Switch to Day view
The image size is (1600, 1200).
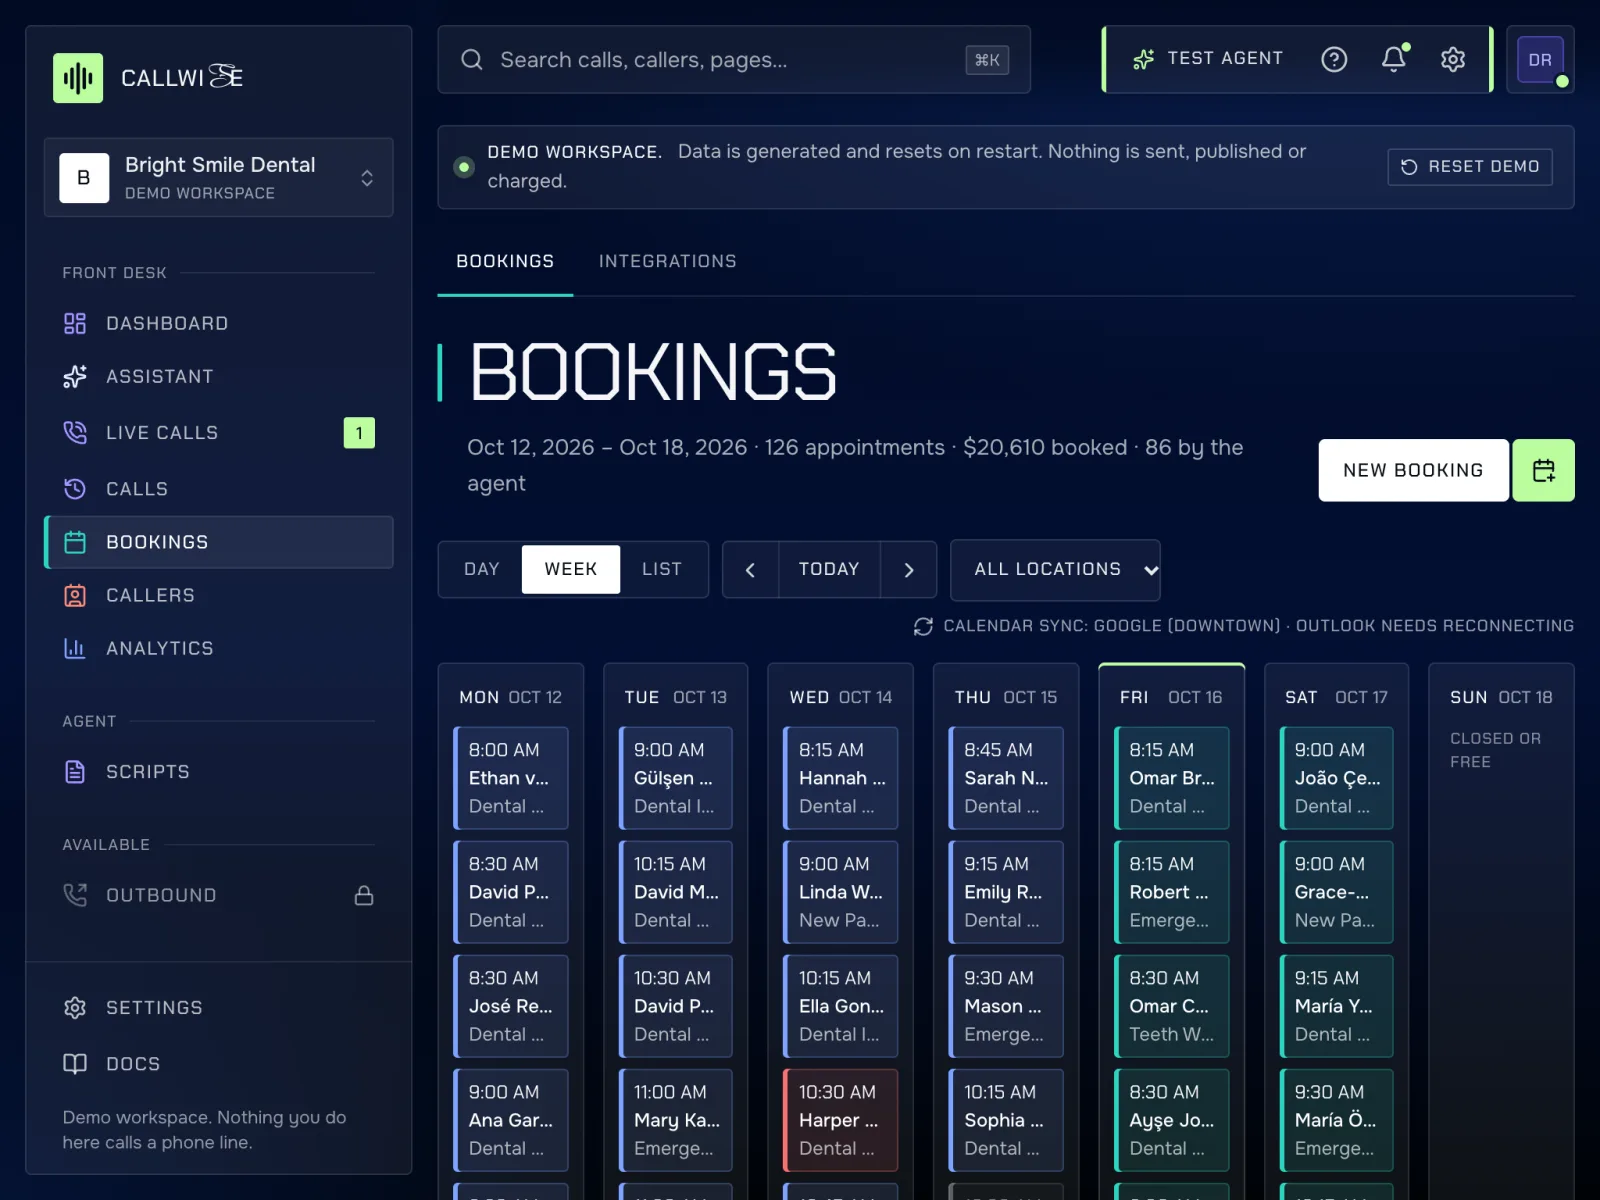coord(481,569)
